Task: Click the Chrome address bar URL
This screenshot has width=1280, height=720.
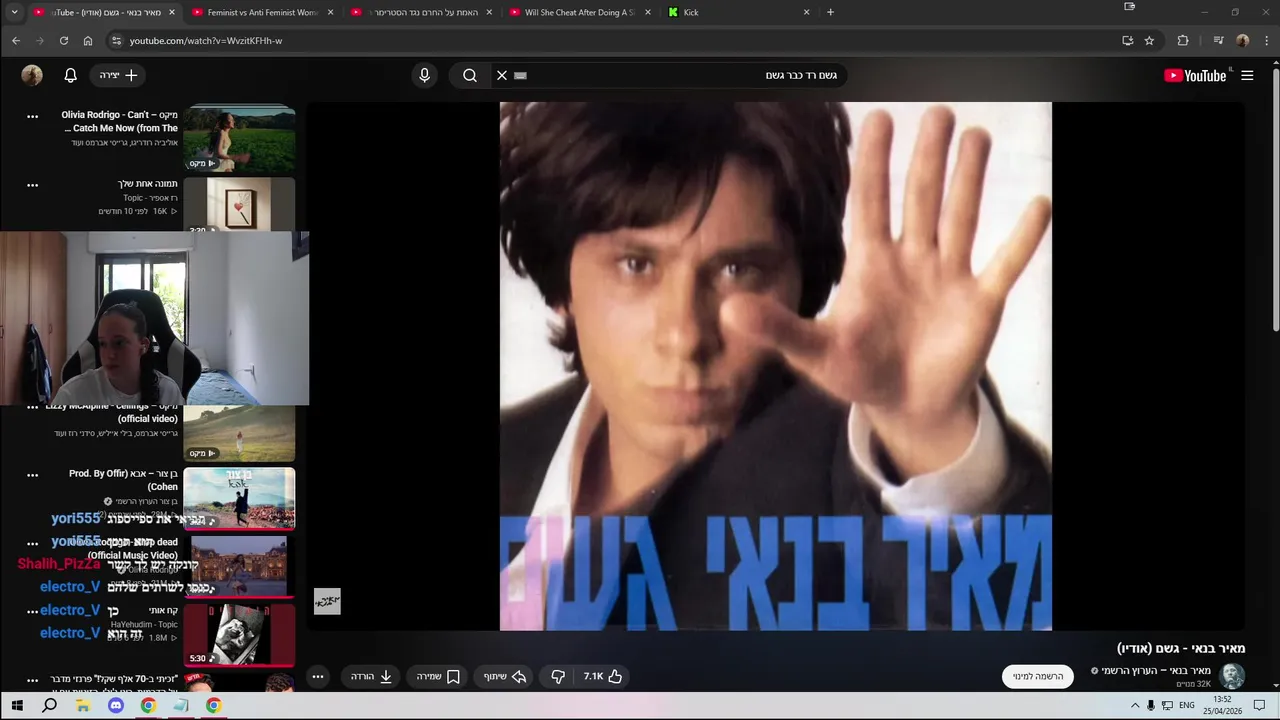Action: tap(206, 41)
